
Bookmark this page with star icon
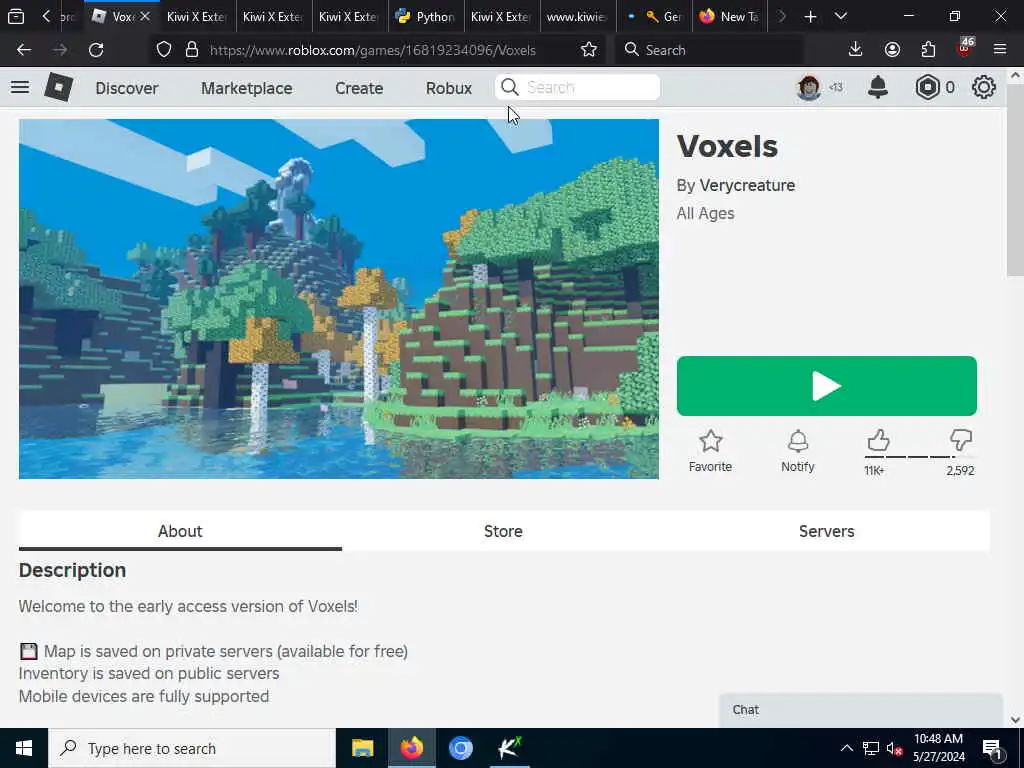588,50
